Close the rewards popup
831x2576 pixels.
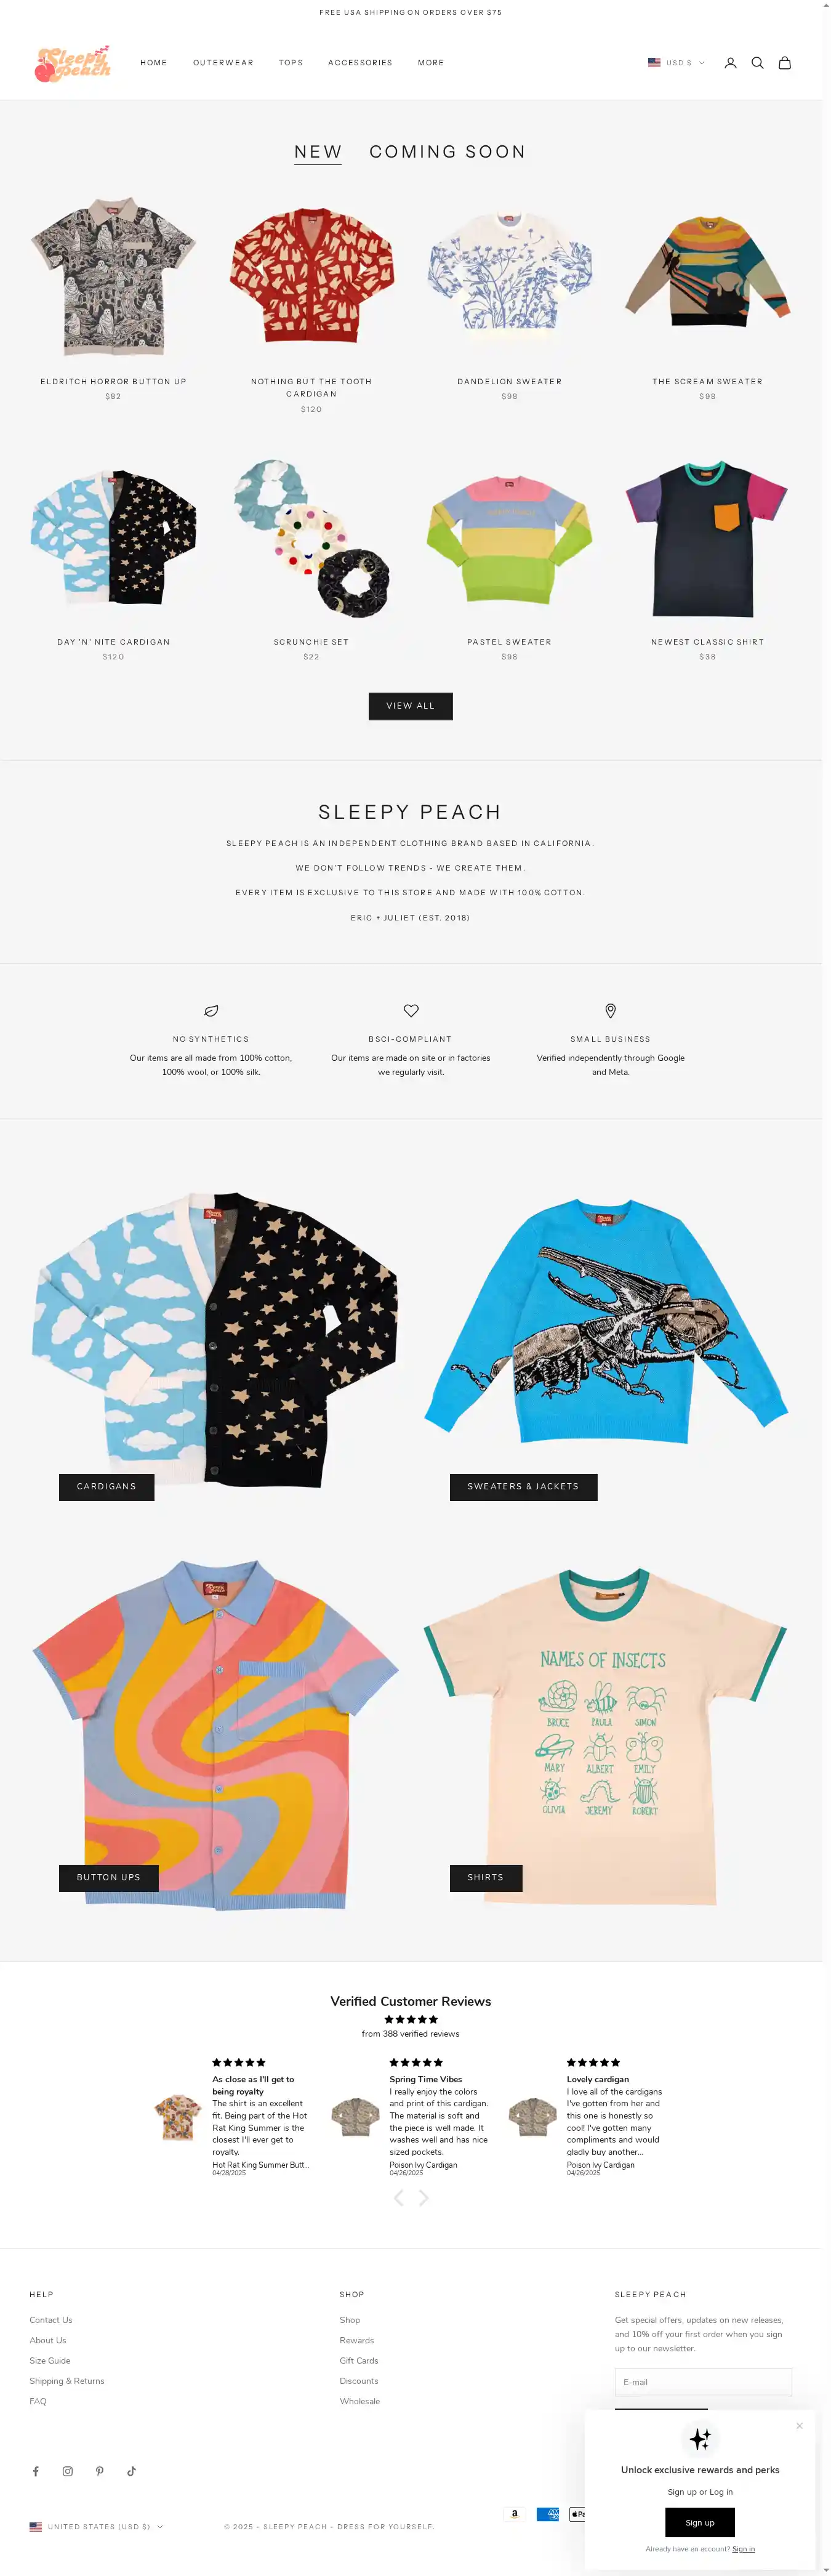[x=799, y=2425]
